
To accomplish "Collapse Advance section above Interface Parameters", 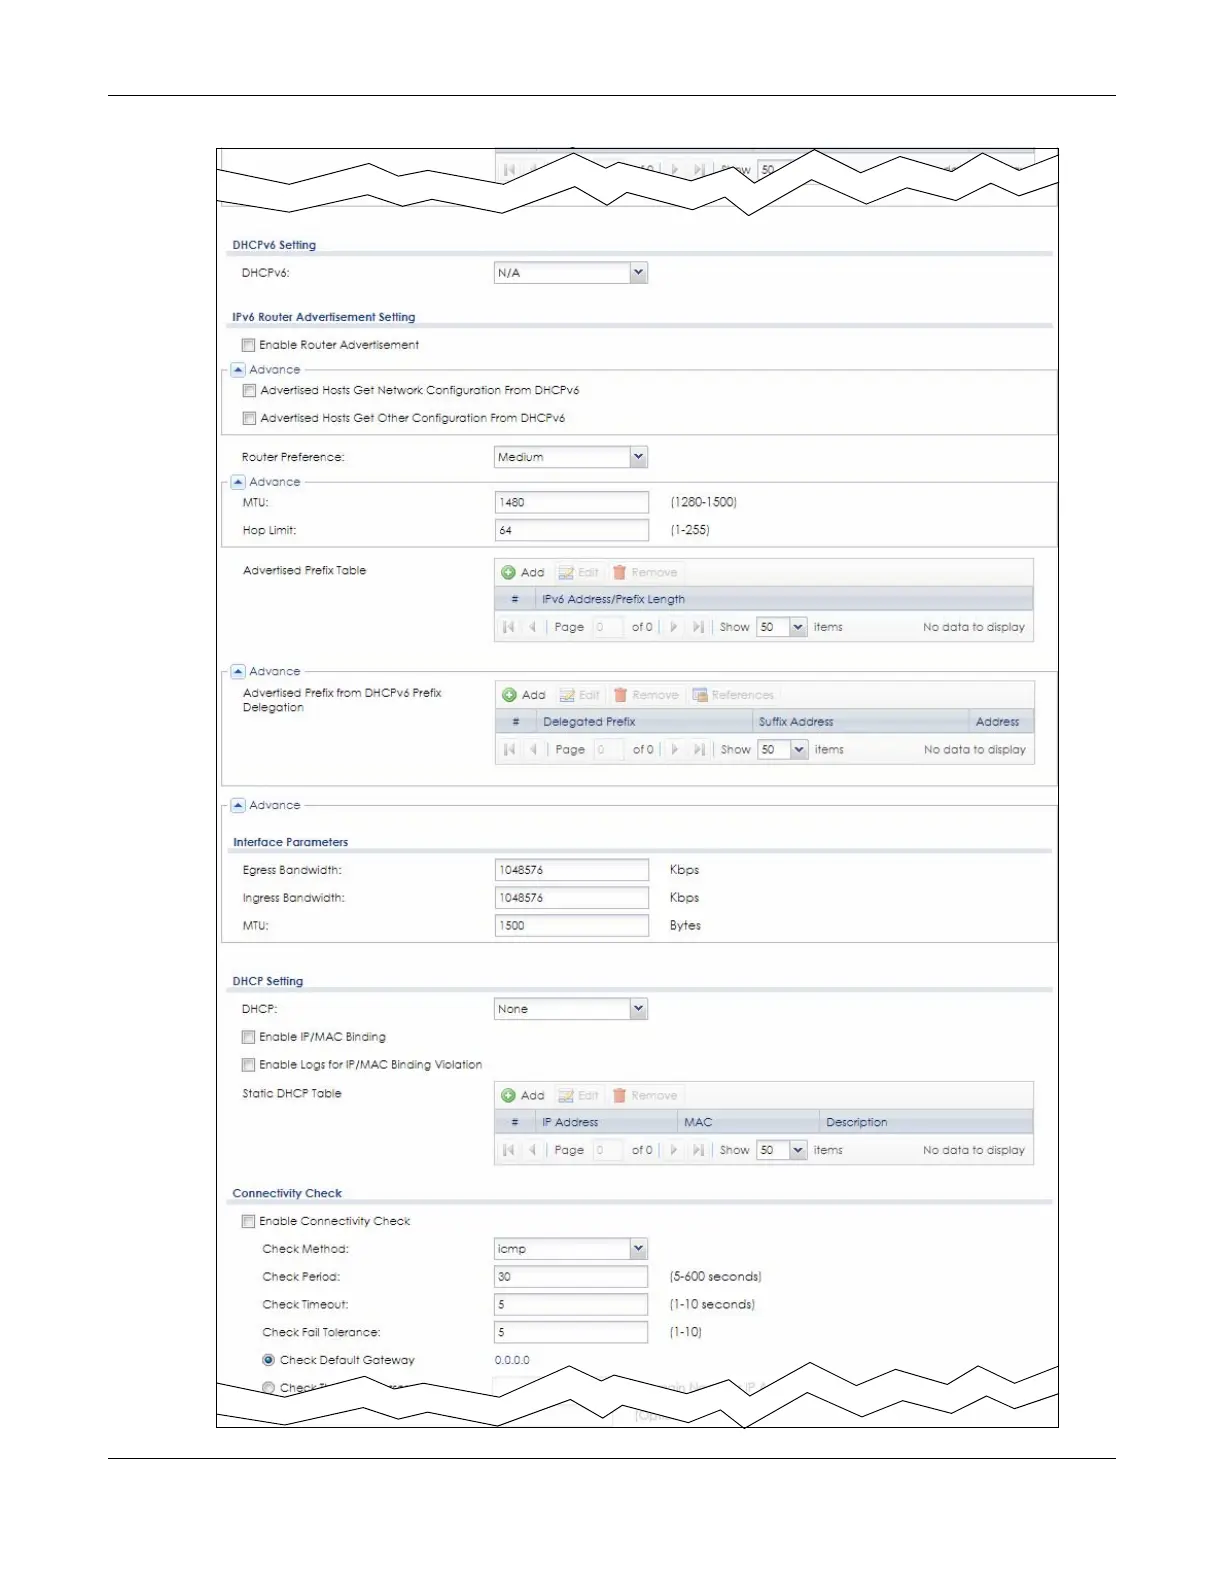I will pyautogui.click(x=238, y=805).
